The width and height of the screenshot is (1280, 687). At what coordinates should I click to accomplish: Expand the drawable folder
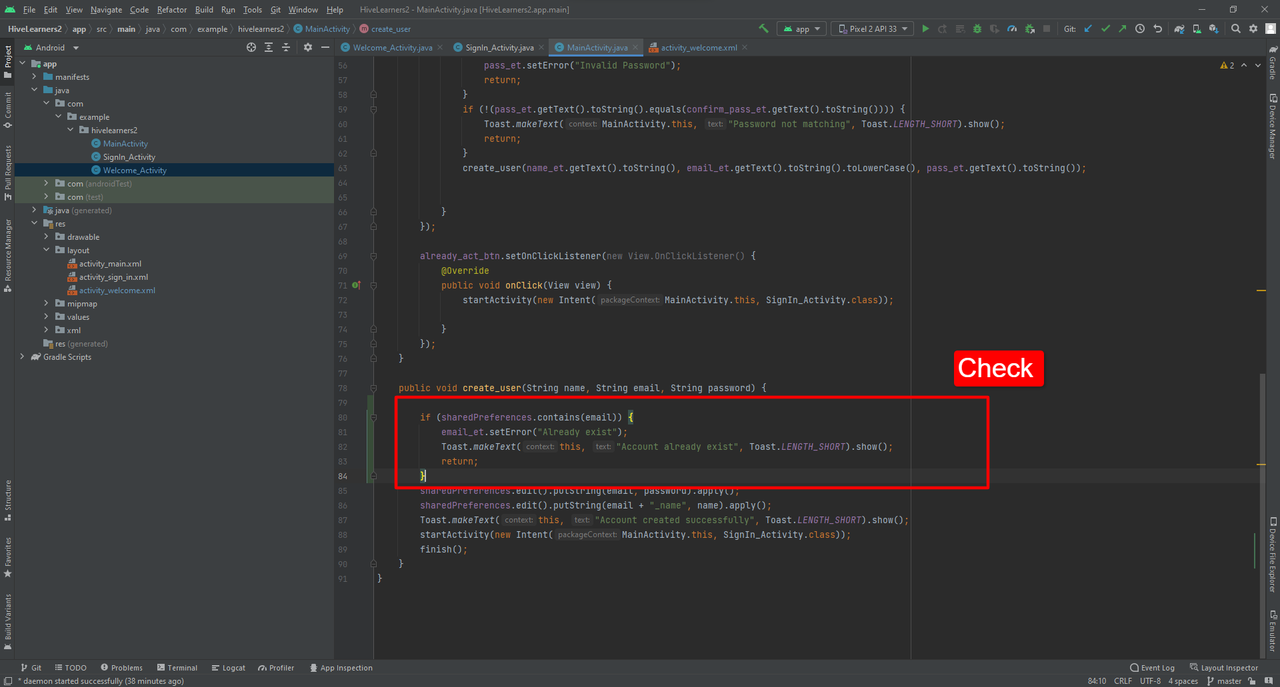coord(46,237)
